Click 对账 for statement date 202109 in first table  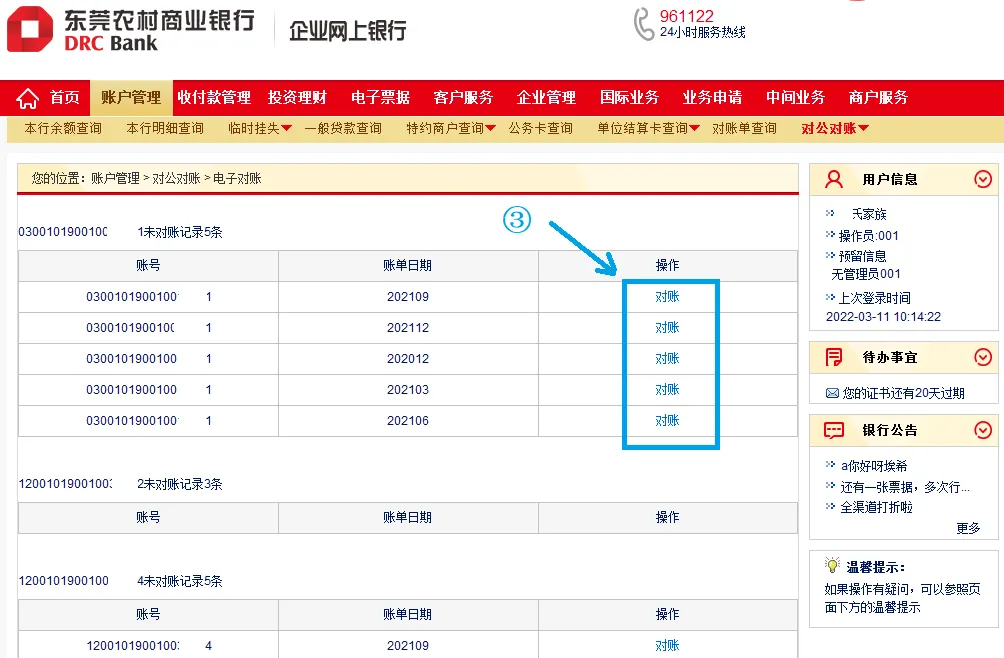(x=667, y=296)
